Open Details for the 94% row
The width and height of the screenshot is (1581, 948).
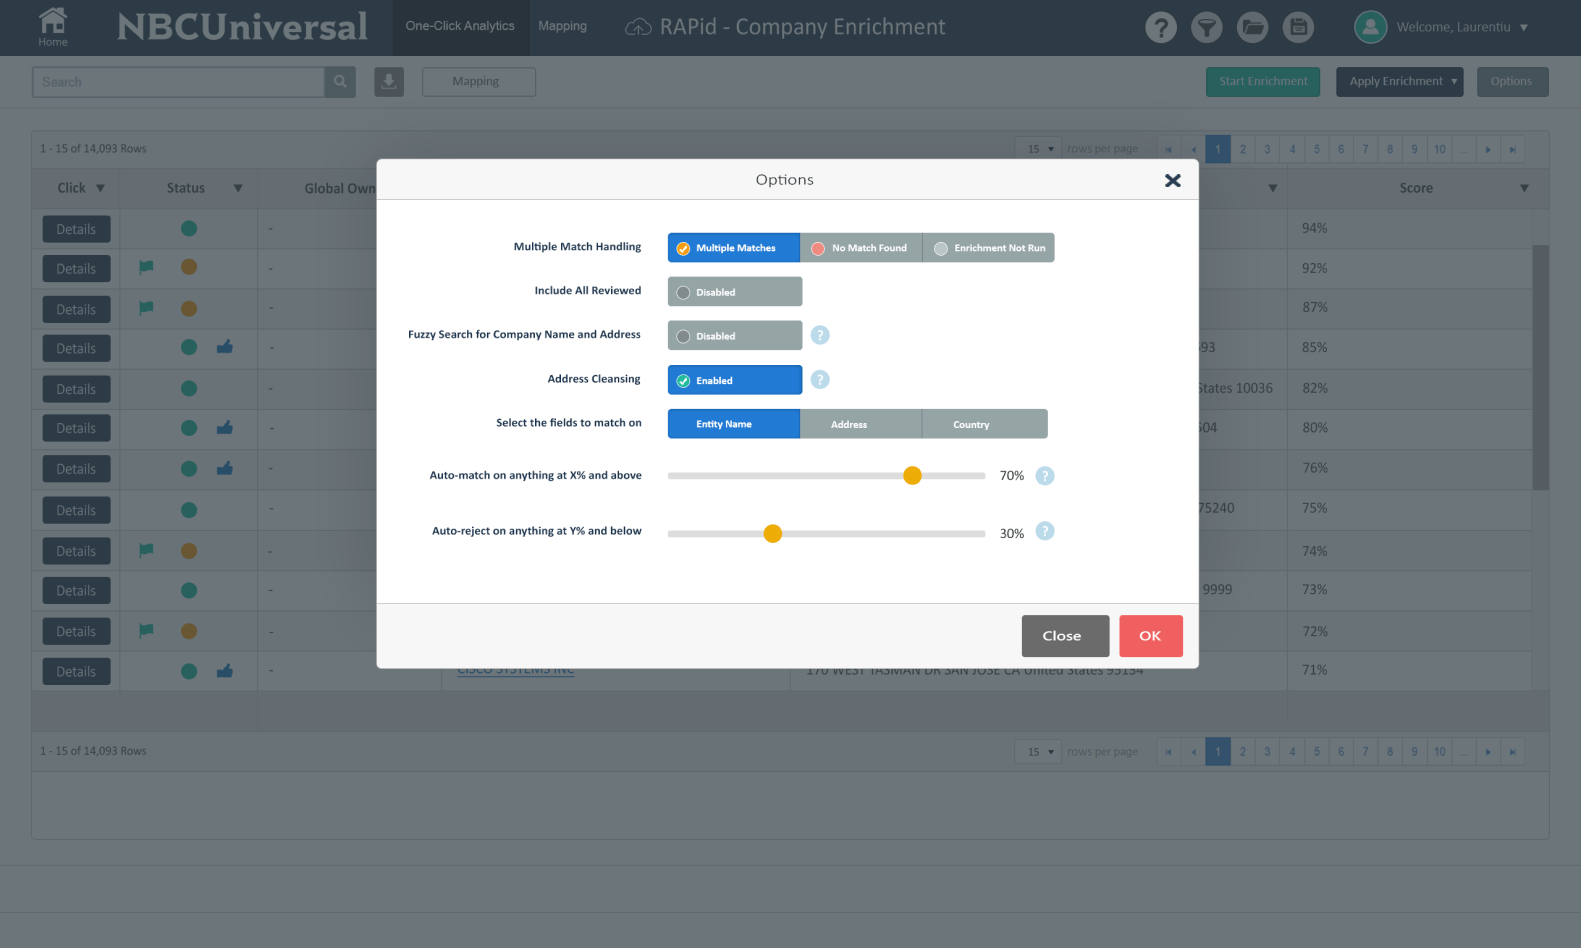pyautogui.click(x=76, y=229)
